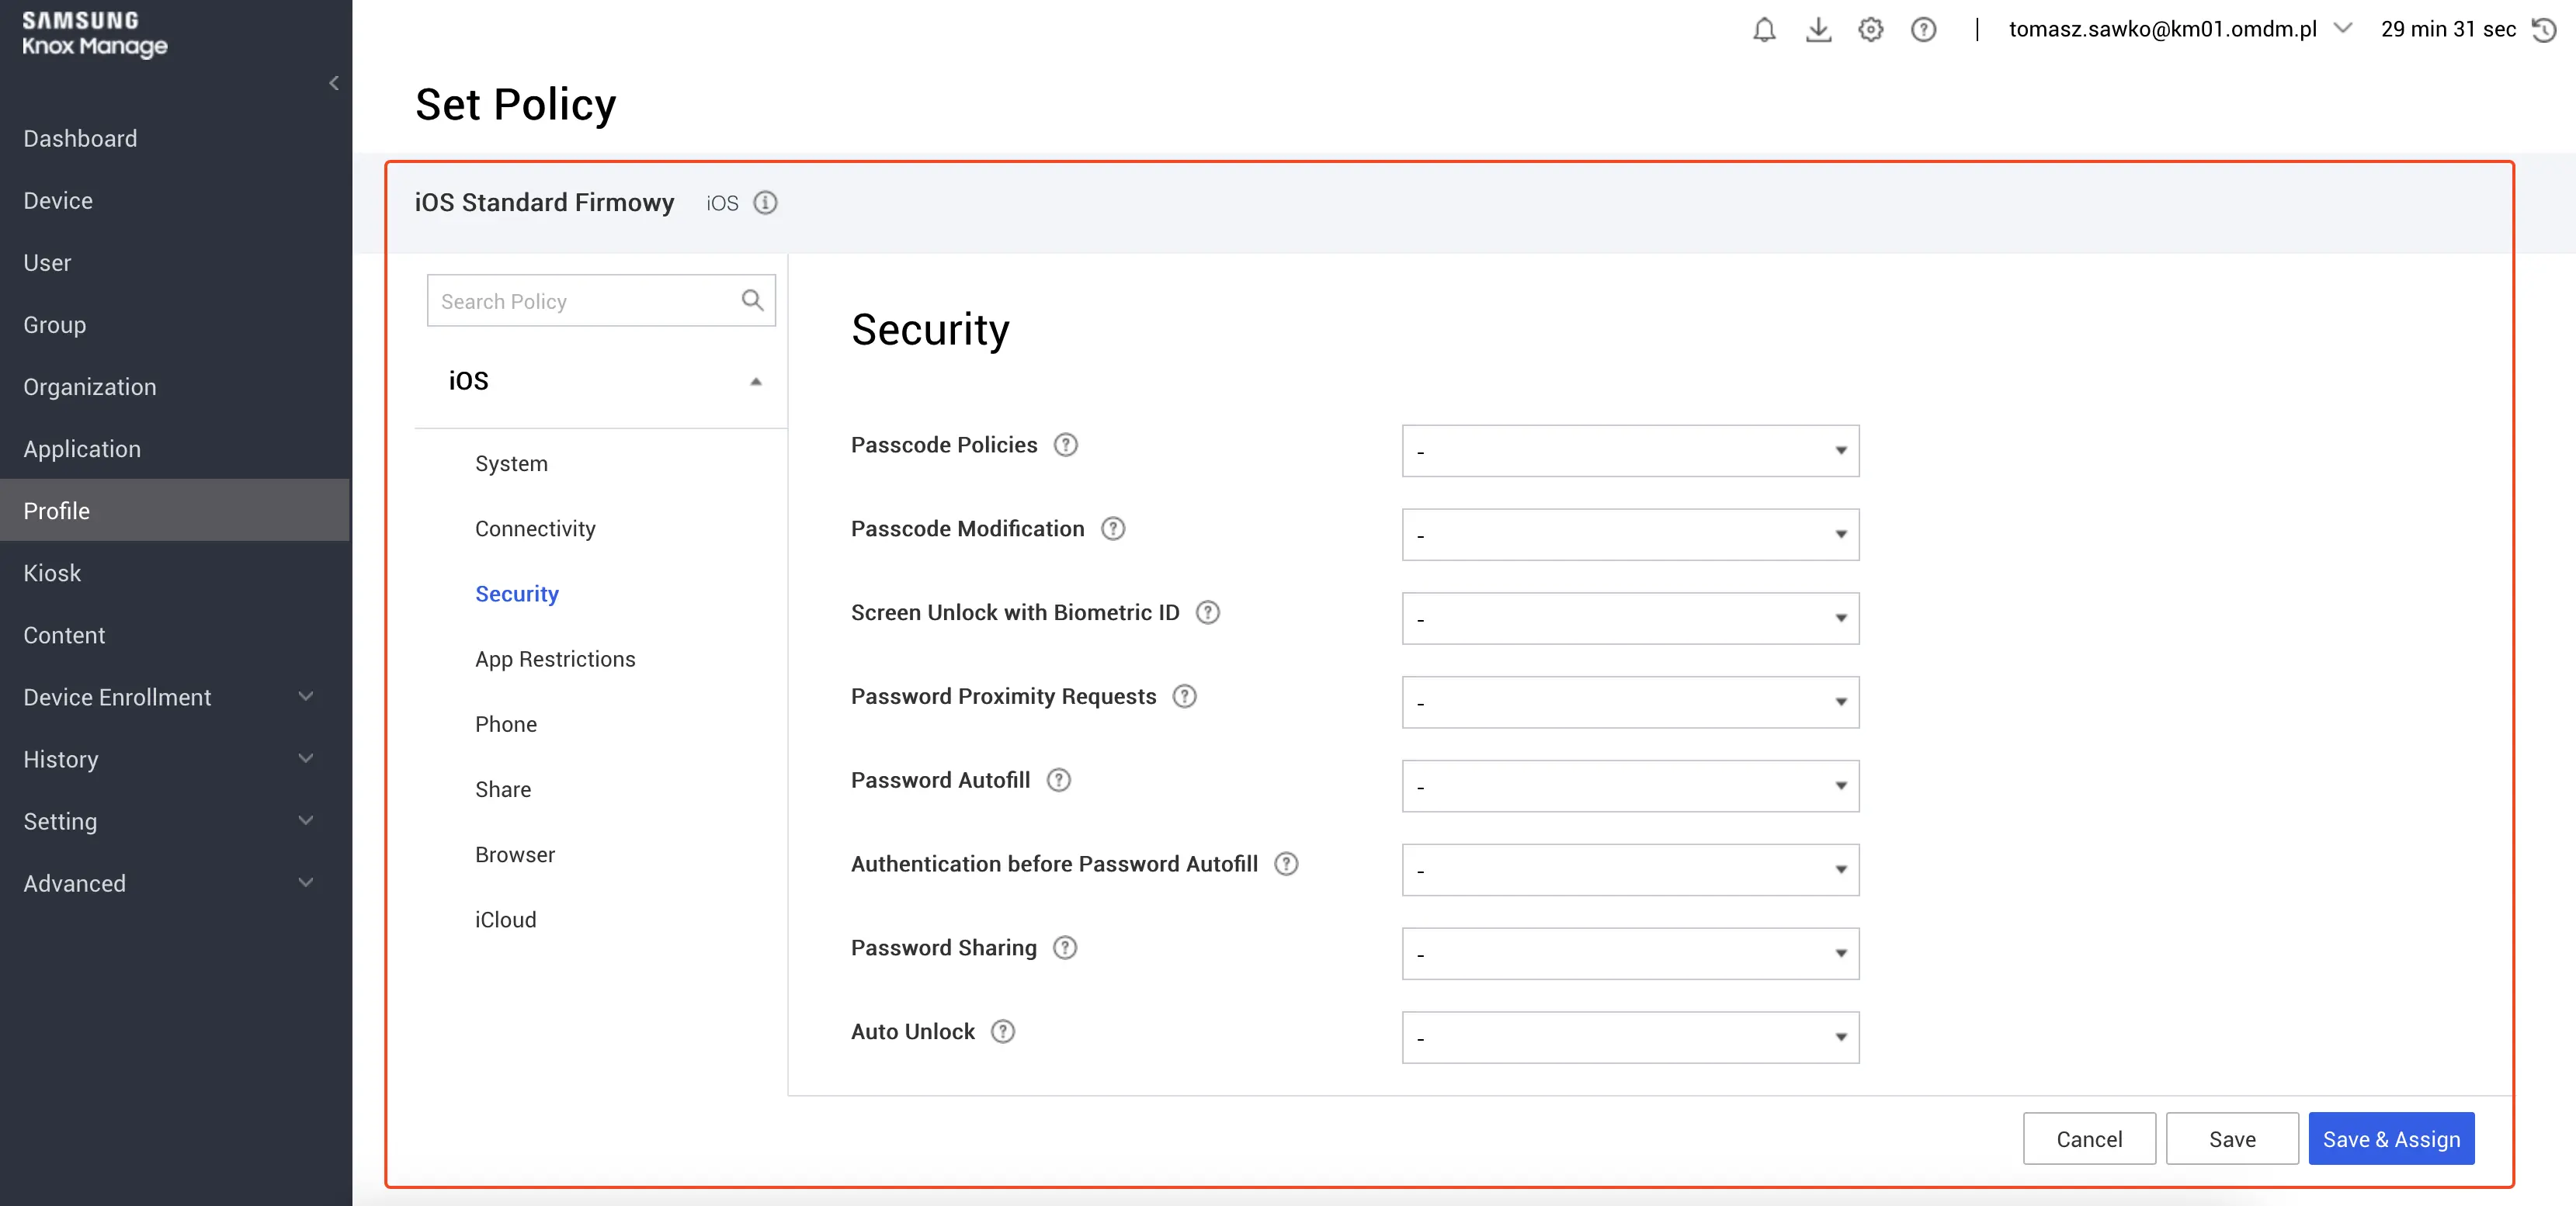This screenshot has width=2576, height=1206.
Task: Reset the session timer icon
Action: (2543, 30)
